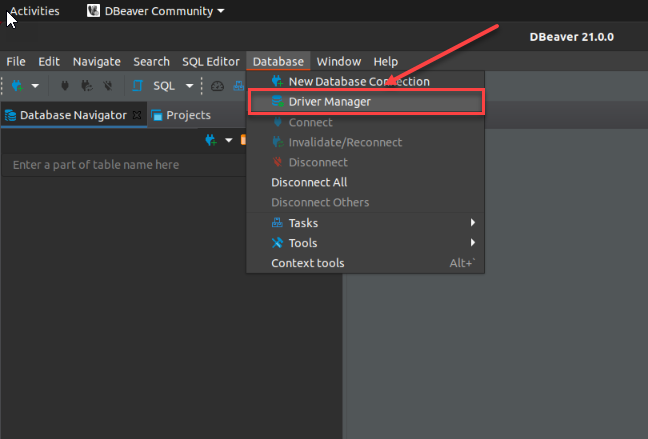648x439 pixels.
Task: Open the SQL button dropdown arrow
Action: click(189, 87)
